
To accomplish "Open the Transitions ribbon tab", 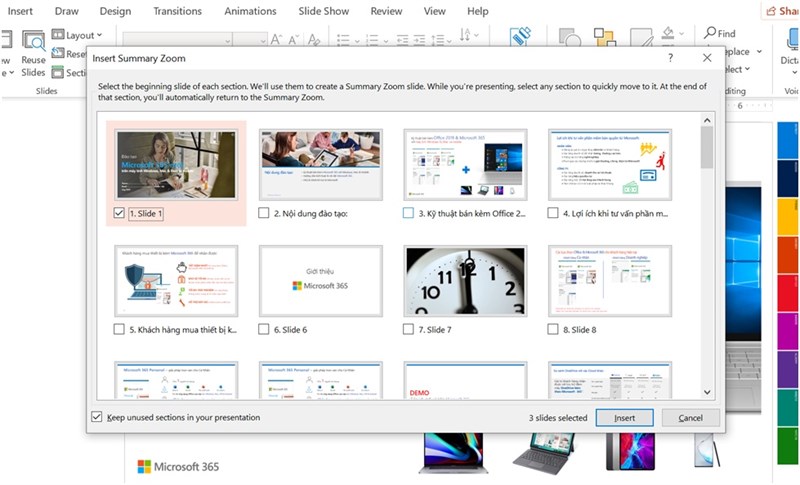I will click(x=178, y=11).
